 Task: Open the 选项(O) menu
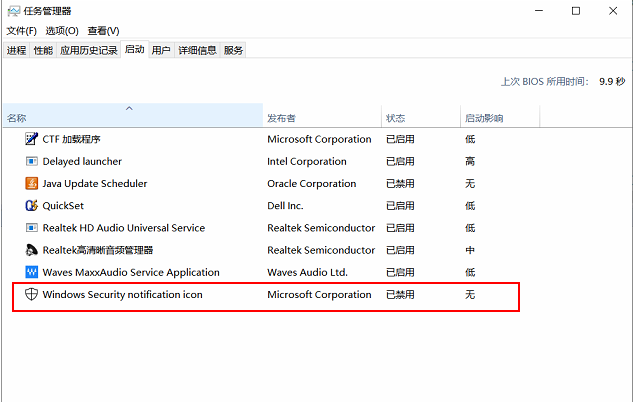(62, 31)
